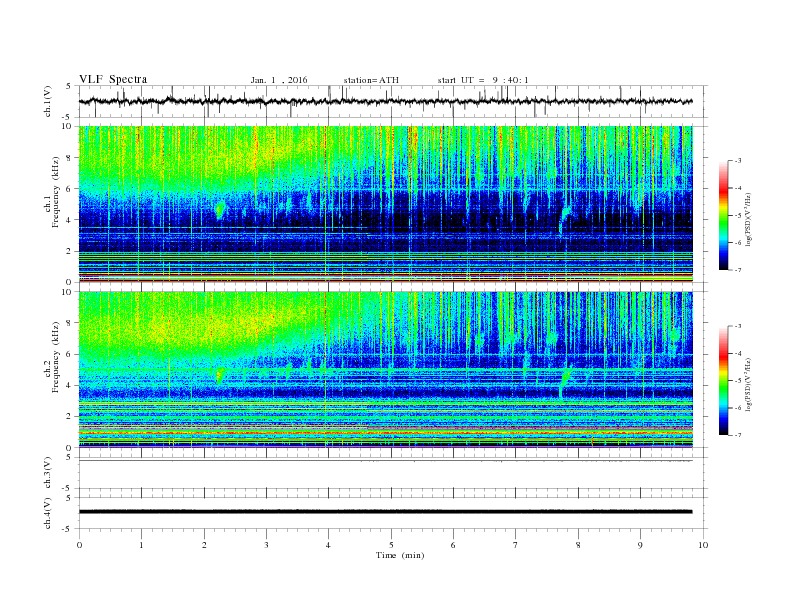Click the "ch.3(V)" axis label
This screenshot has height=612, width=792.
tap(48, 473)
